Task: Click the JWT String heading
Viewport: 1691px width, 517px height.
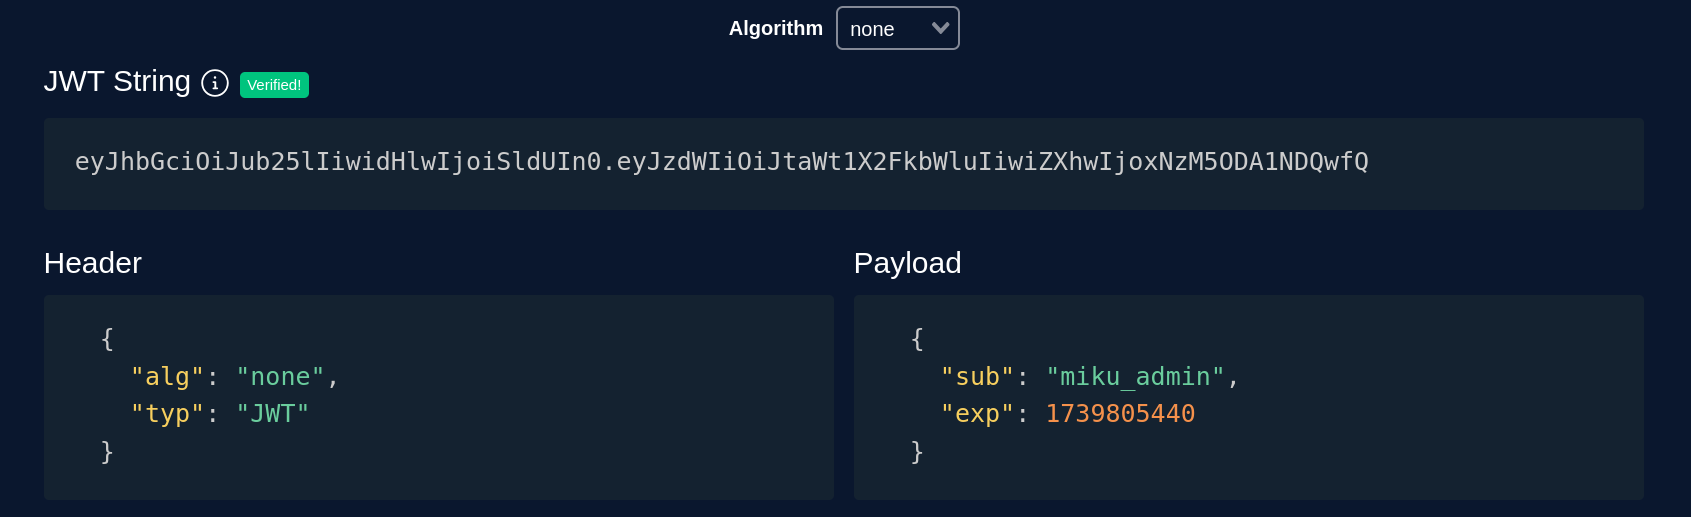Action: pyautogui.click(x=117, y=81)
